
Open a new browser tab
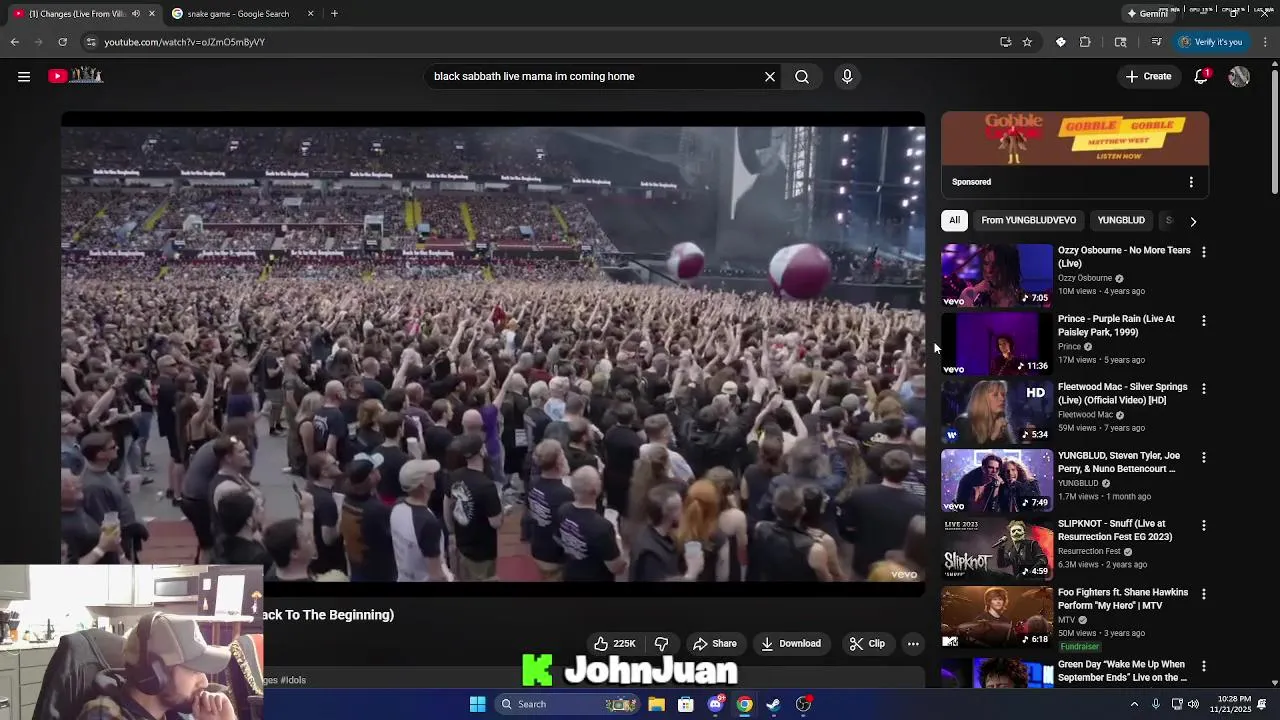point(334,14)
